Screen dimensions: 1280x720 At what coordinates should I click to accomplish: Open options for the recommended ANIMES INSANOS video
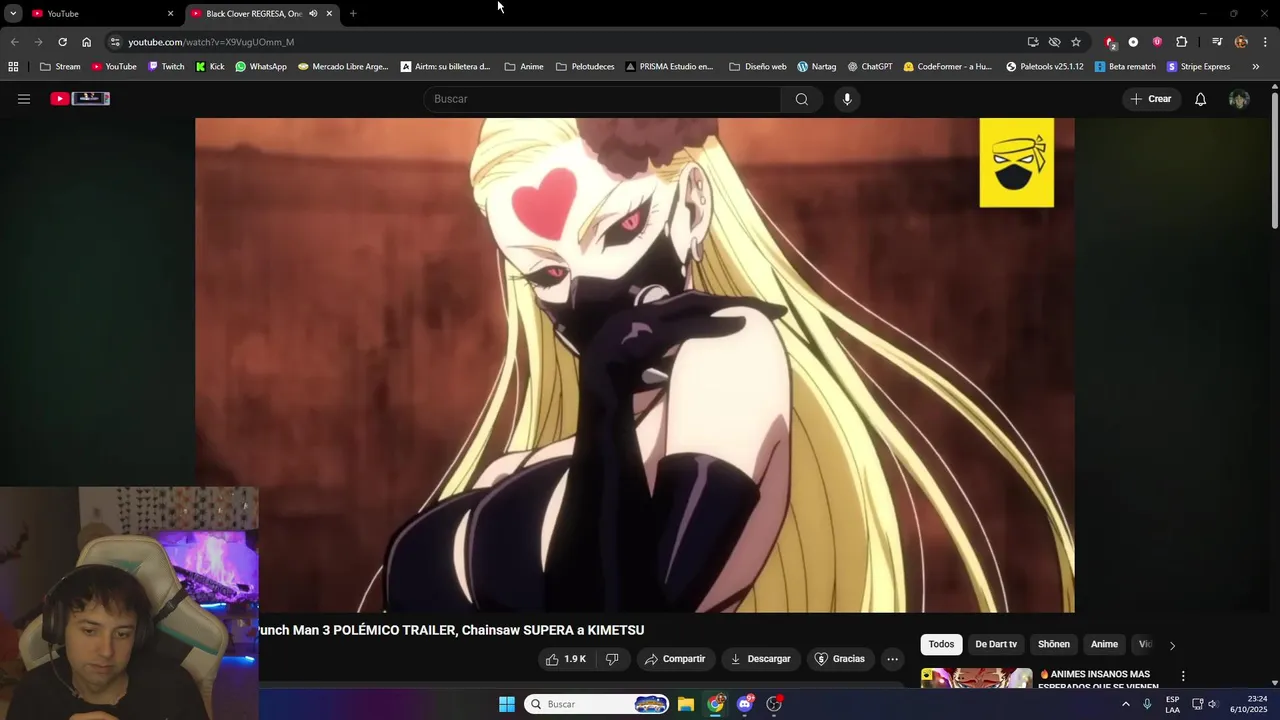1183,677
